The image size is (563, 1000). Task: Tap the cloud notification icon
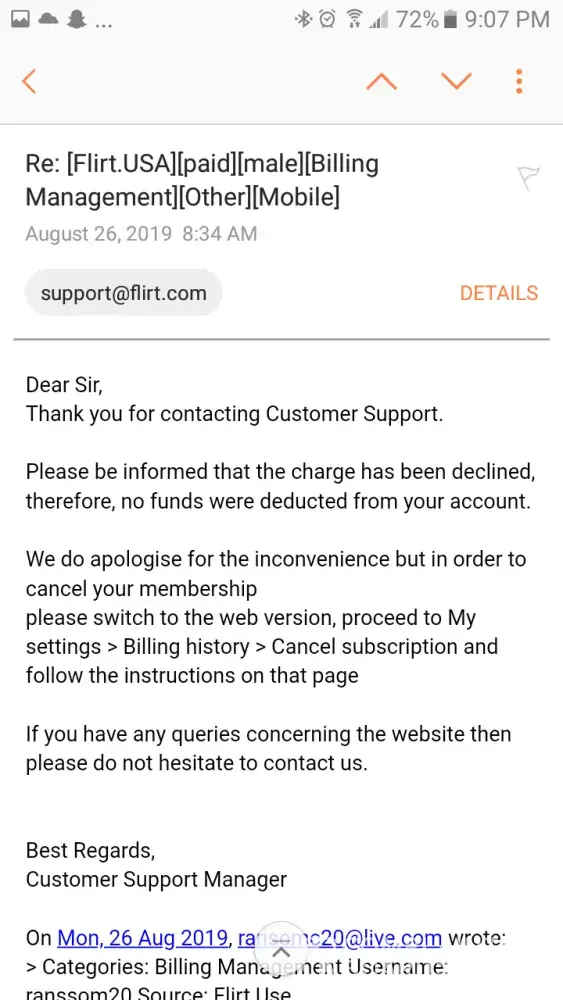click(48, 20)
